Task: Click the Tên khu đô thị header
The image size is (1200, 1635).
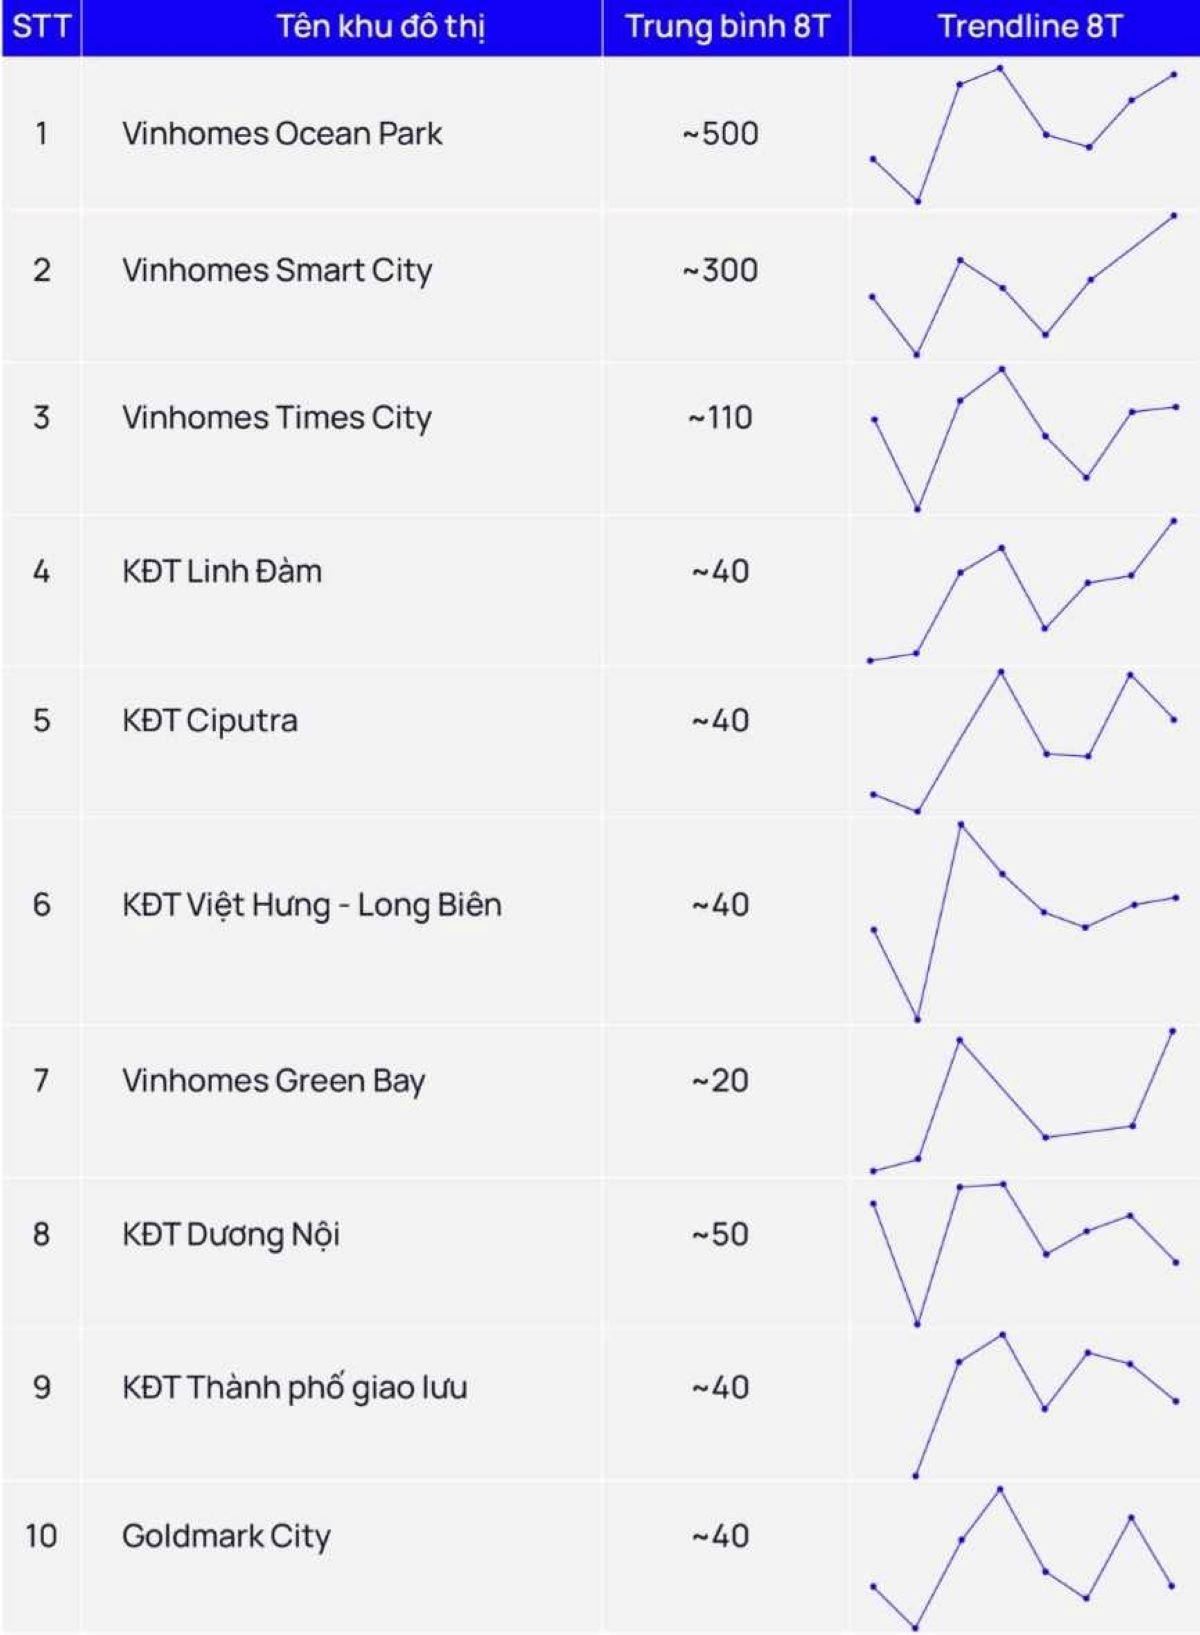Action: (x=380, y=26)
